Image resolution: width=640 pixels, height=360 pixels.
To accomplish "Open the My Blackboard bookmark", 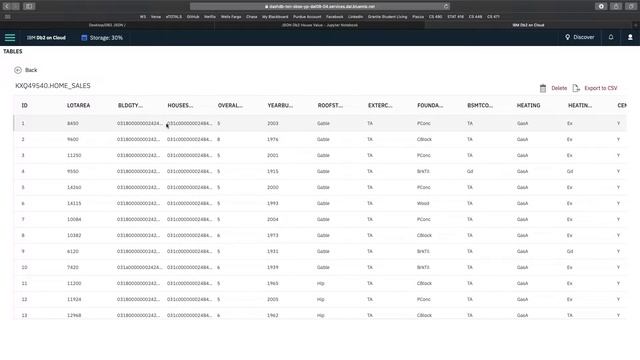I will [x=275, y=17].
